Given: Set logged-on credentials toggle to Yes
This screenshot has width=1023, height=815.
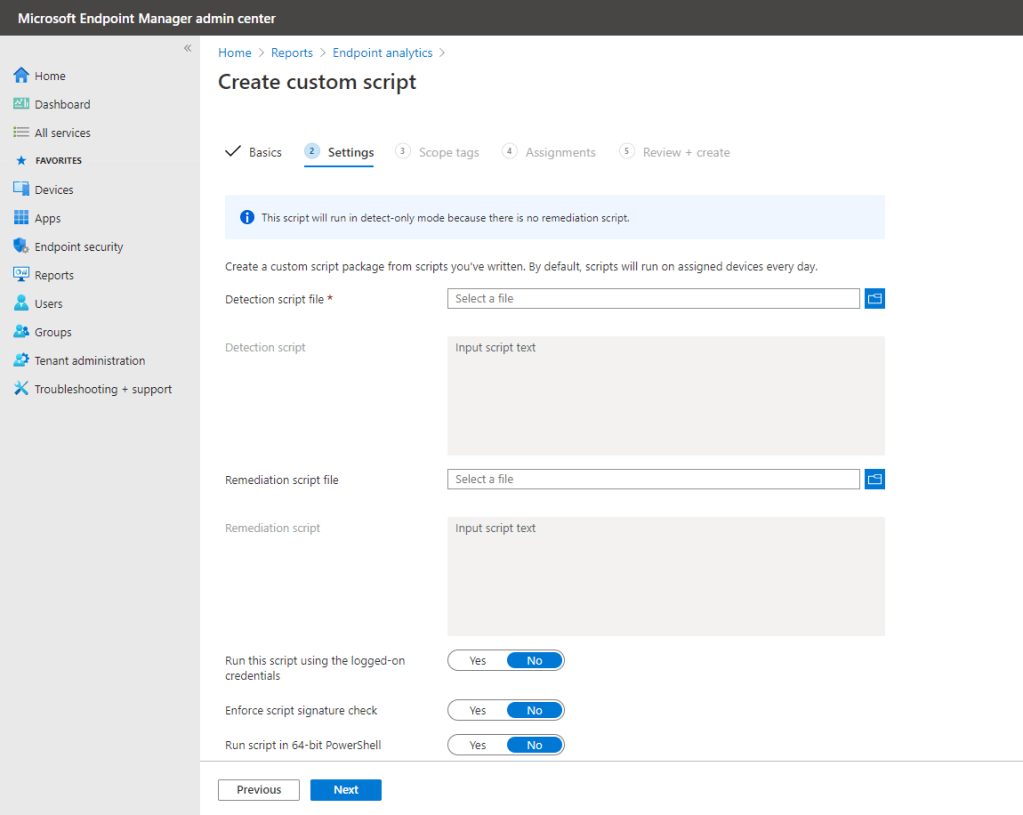Looking at the screenshot, I should 477,661.
